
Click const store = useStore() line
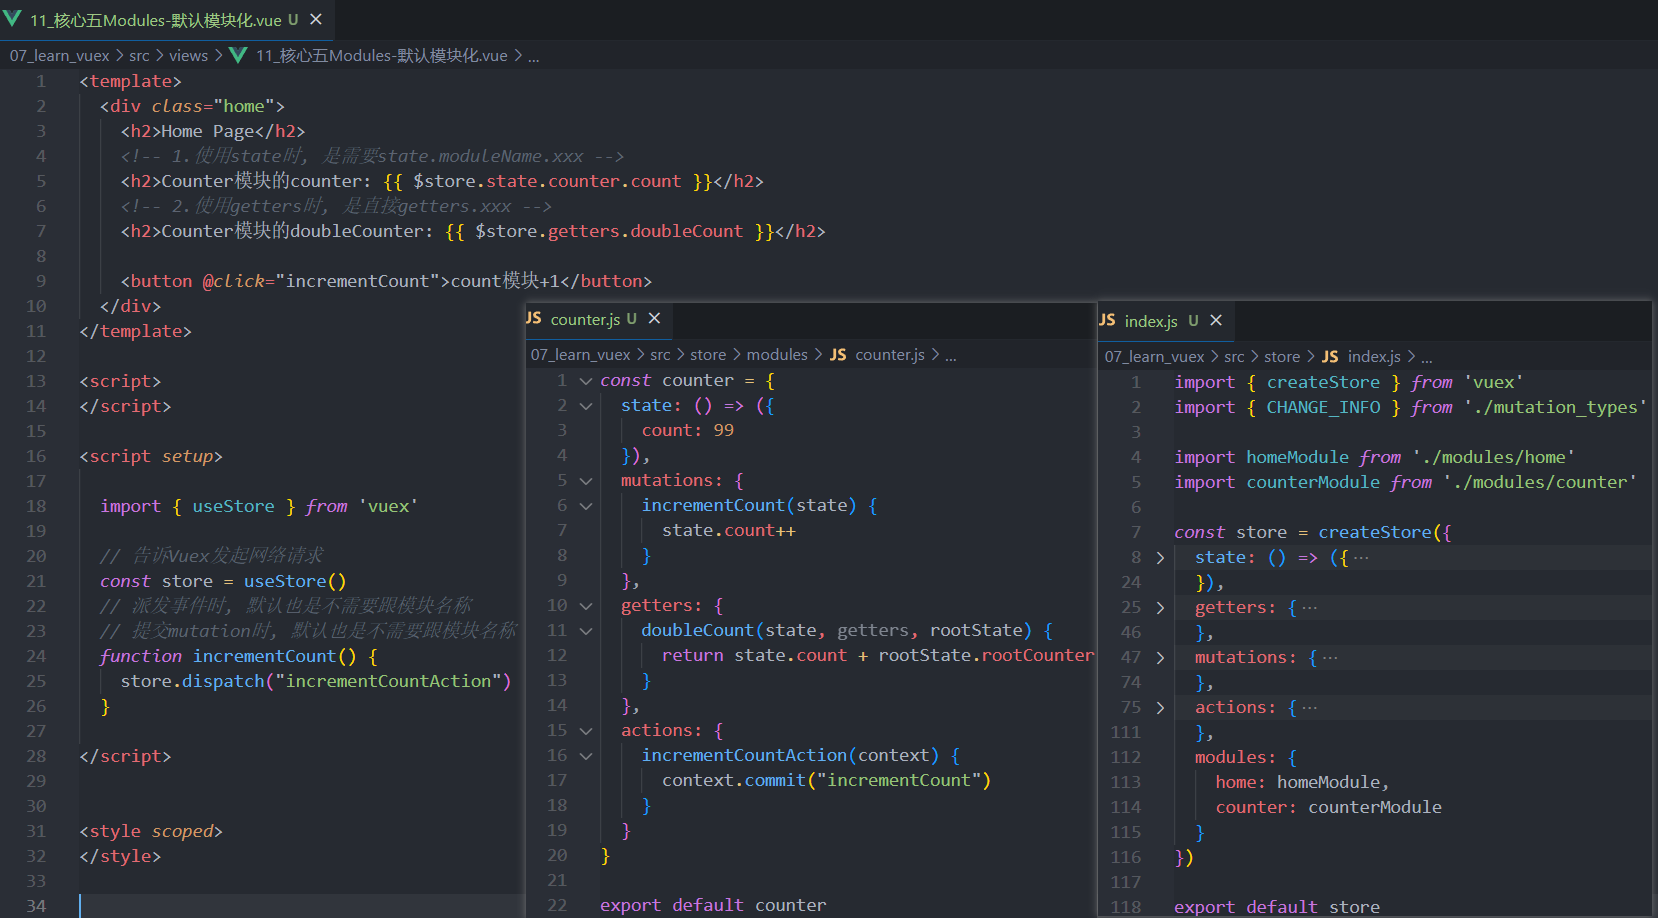point(223,581)
